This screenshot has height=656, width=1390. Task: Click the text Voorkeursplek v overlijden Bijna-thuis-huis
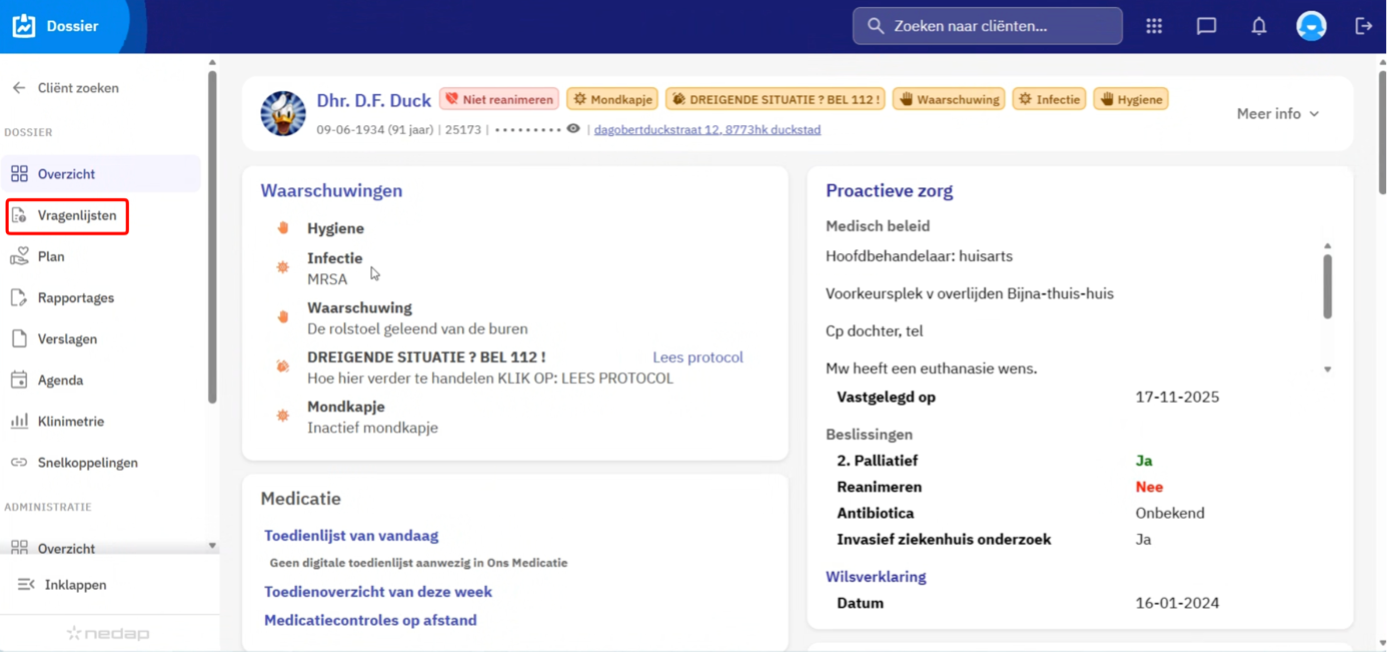coord(970,294)
